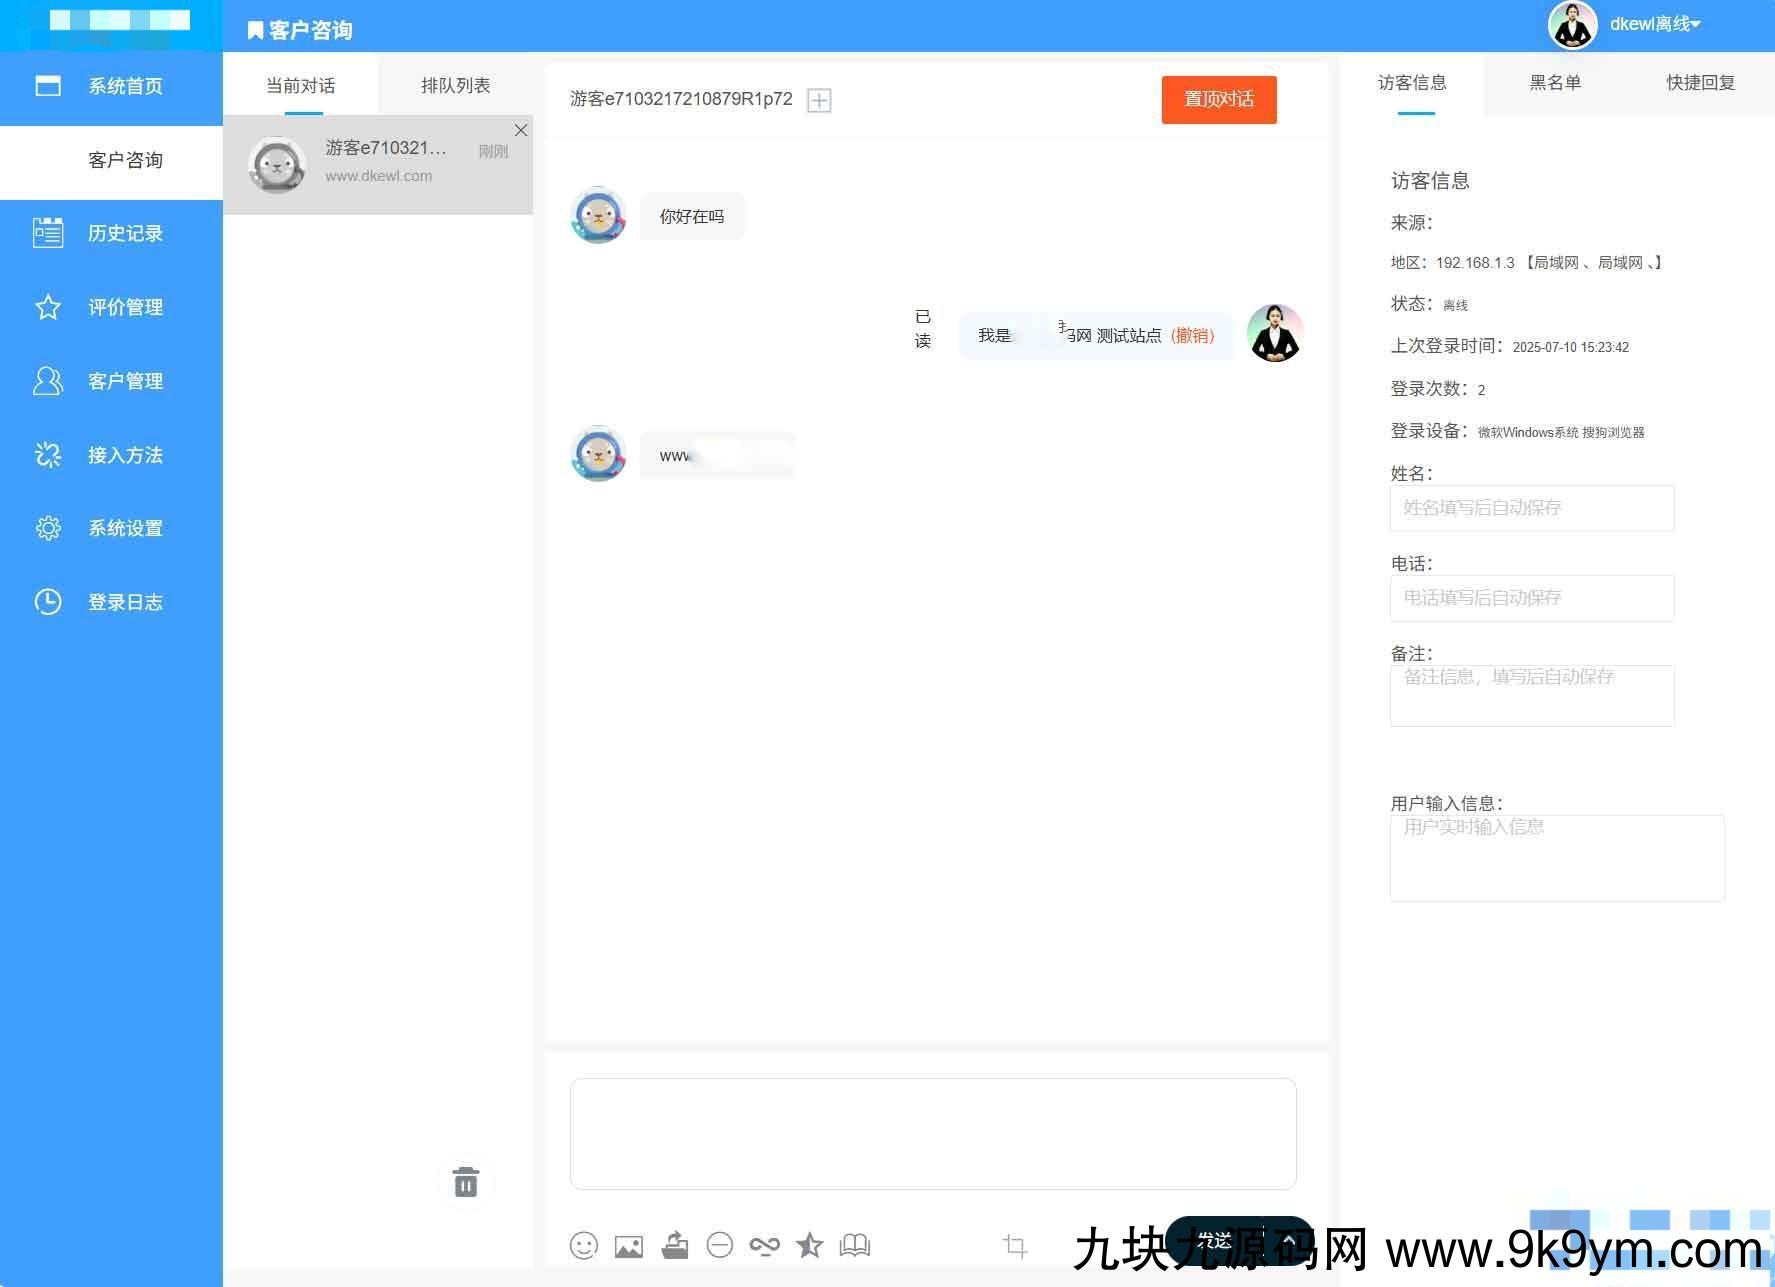Open the 黑名单 tab
Viewport: 1775px width, 1287px height.
click(x=1555, y=83)
